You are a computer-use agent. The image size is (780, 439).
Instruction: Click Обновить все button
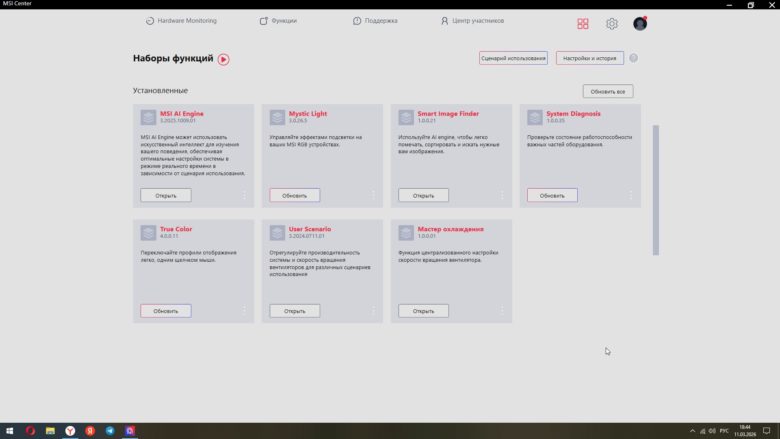[608, 91]
